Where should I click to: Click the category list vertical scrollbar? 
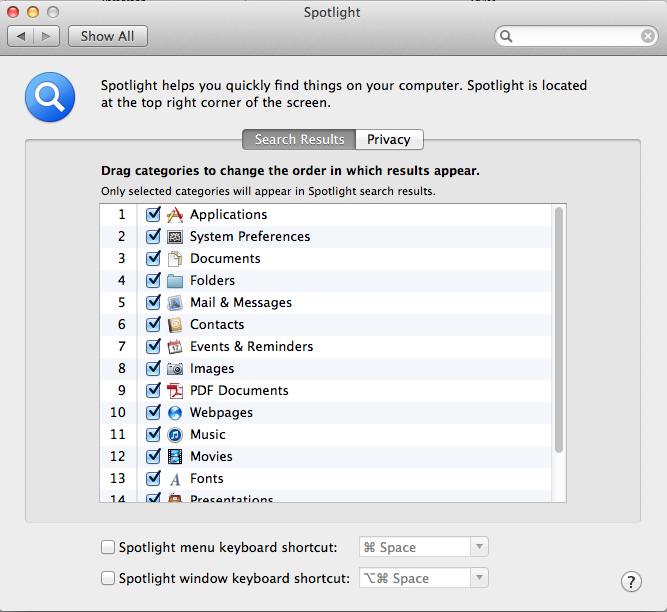tap(559, 330)
